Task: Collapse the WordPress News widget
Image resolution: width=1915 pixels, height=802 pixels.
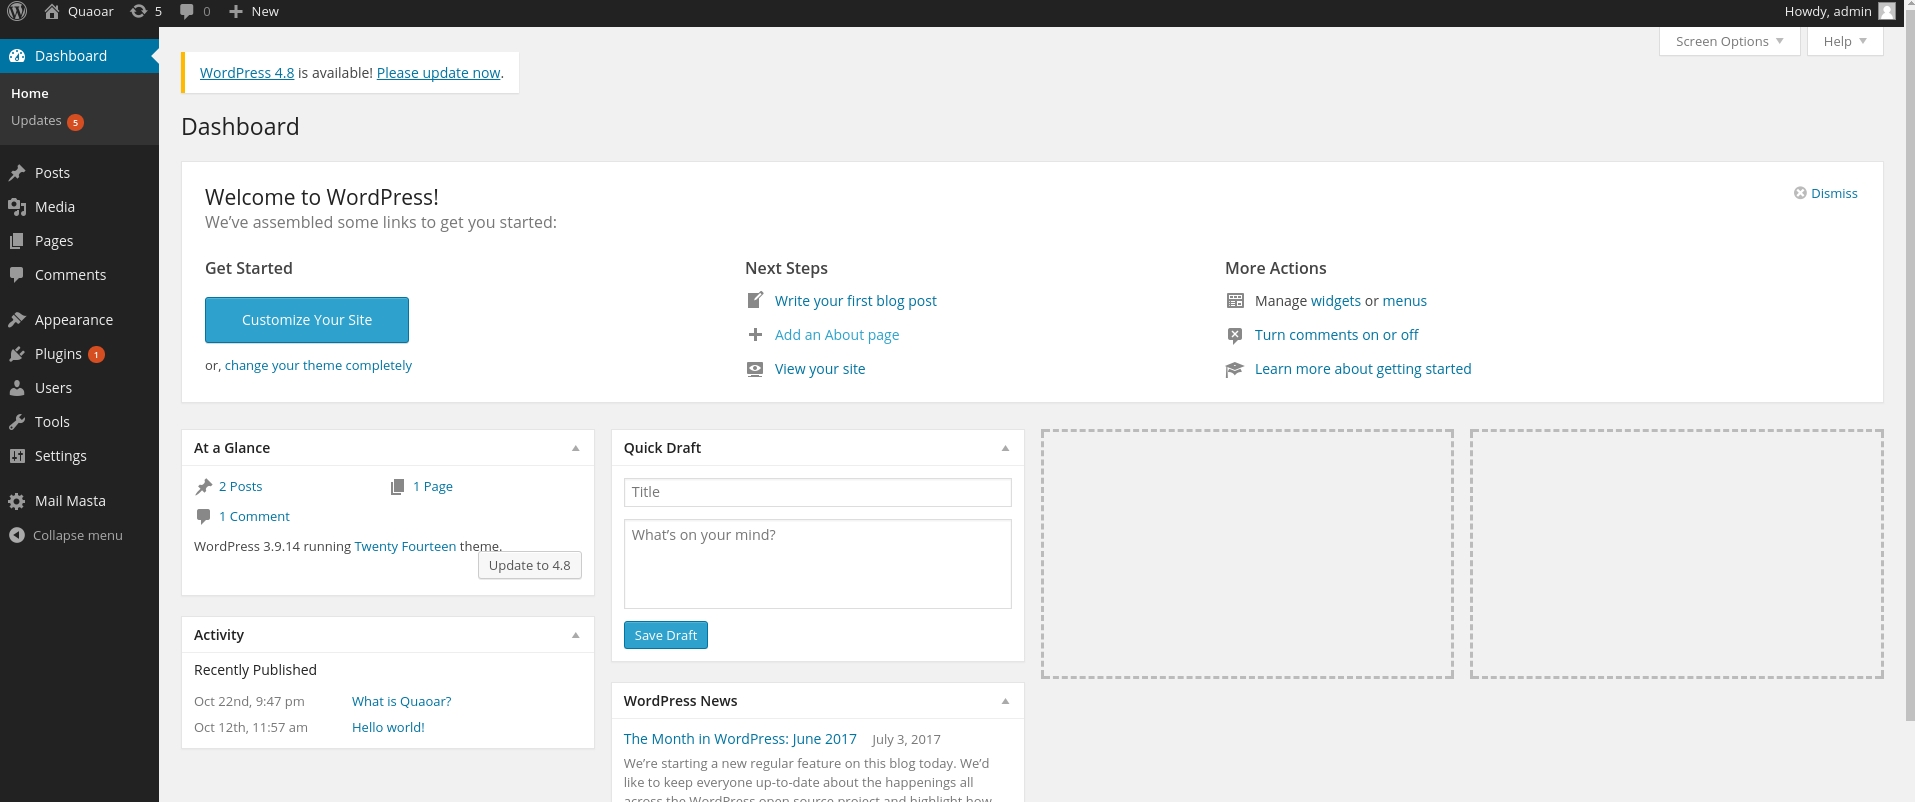Action: pos(1006,701)
